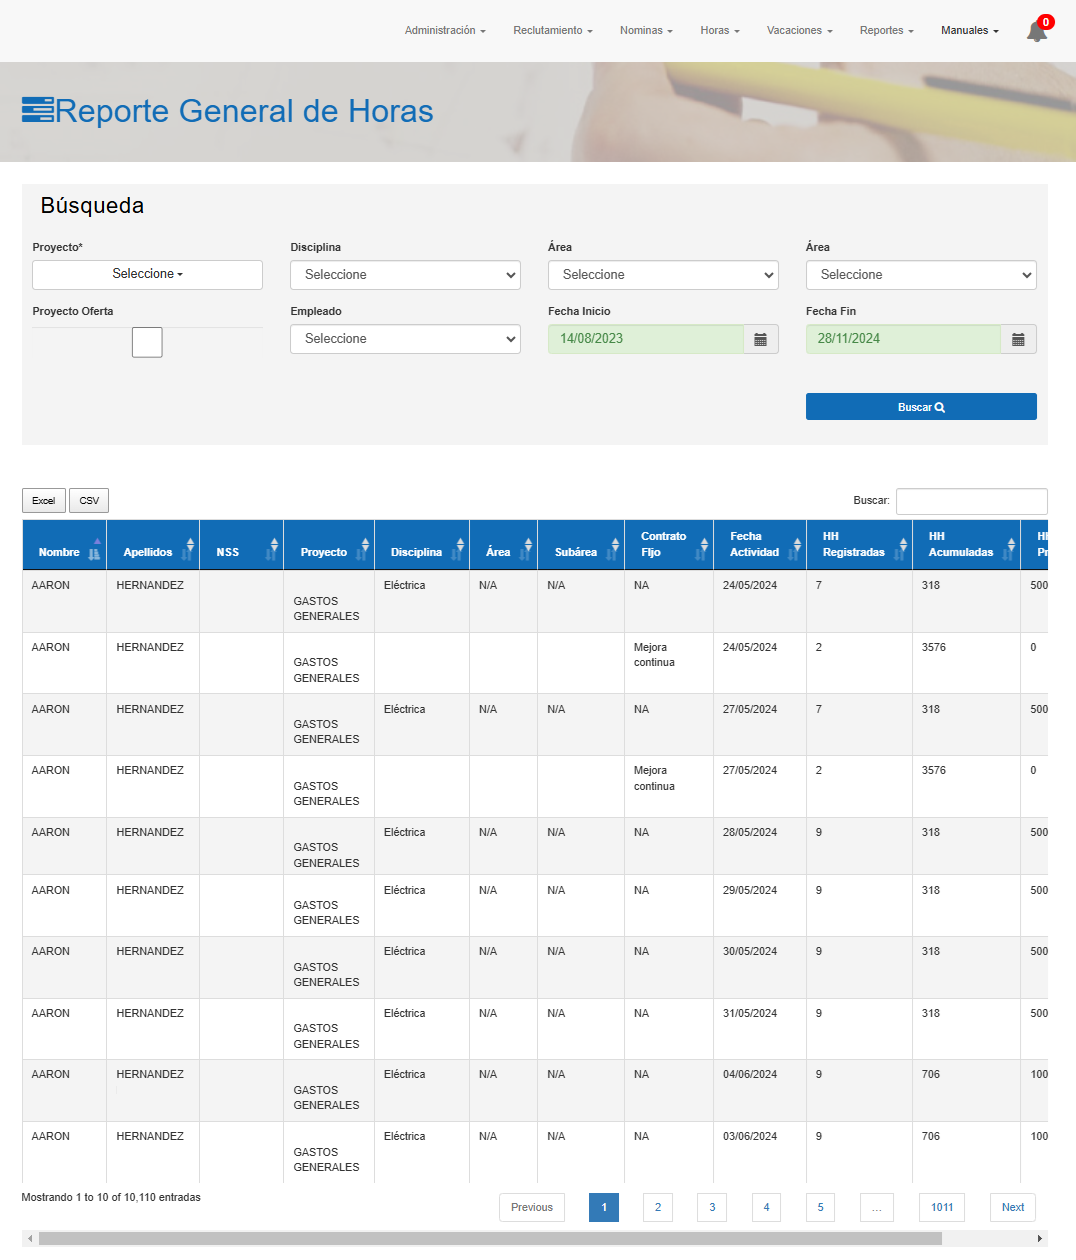Expand the Disciplina select box

(405, 275)
